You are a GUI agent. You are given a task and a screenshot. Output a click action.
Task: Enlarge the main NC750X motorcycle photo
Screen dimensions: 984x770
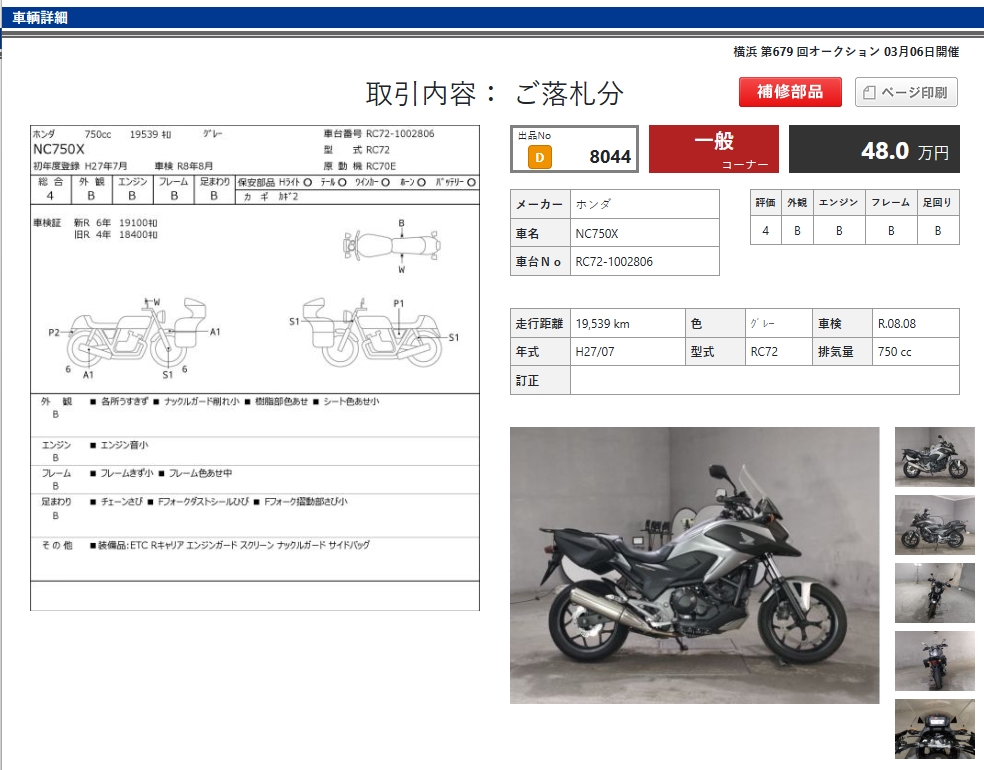tap(694, 565)
